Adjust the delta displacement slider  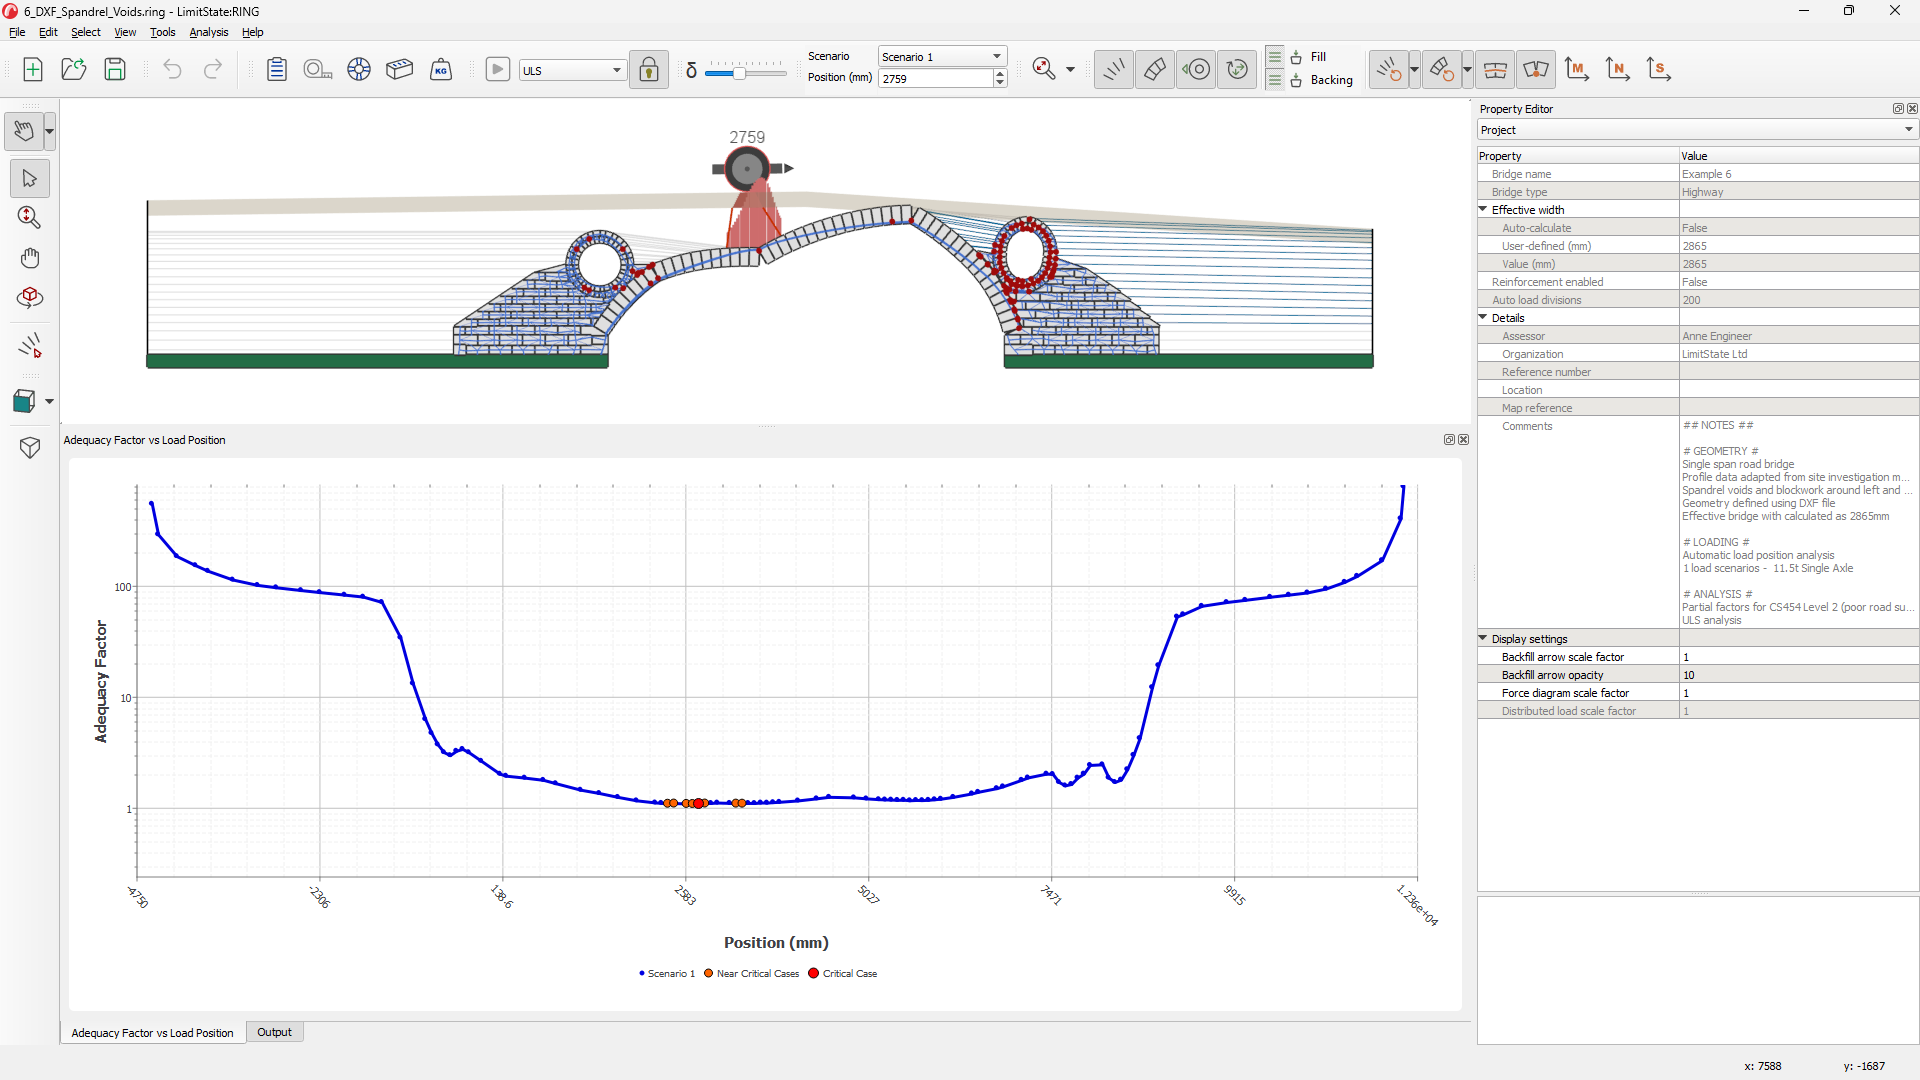740,72
